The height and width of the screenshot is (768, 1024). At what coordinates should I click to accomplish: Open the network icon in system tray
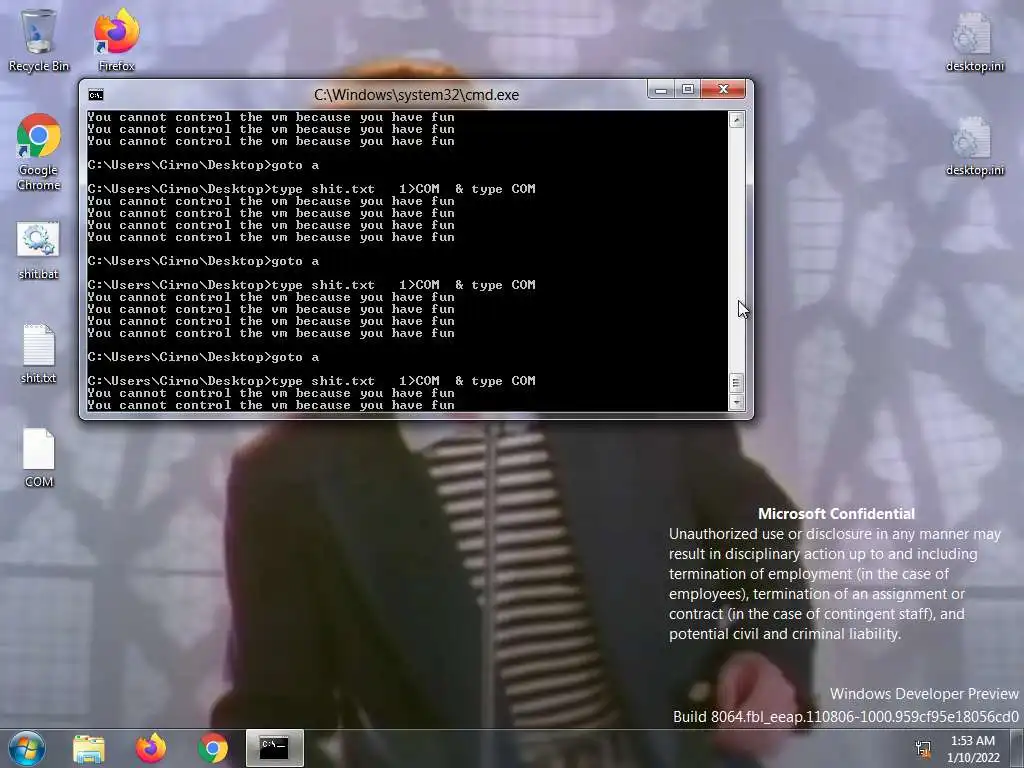pyautogui.click(x=923, y=749)
